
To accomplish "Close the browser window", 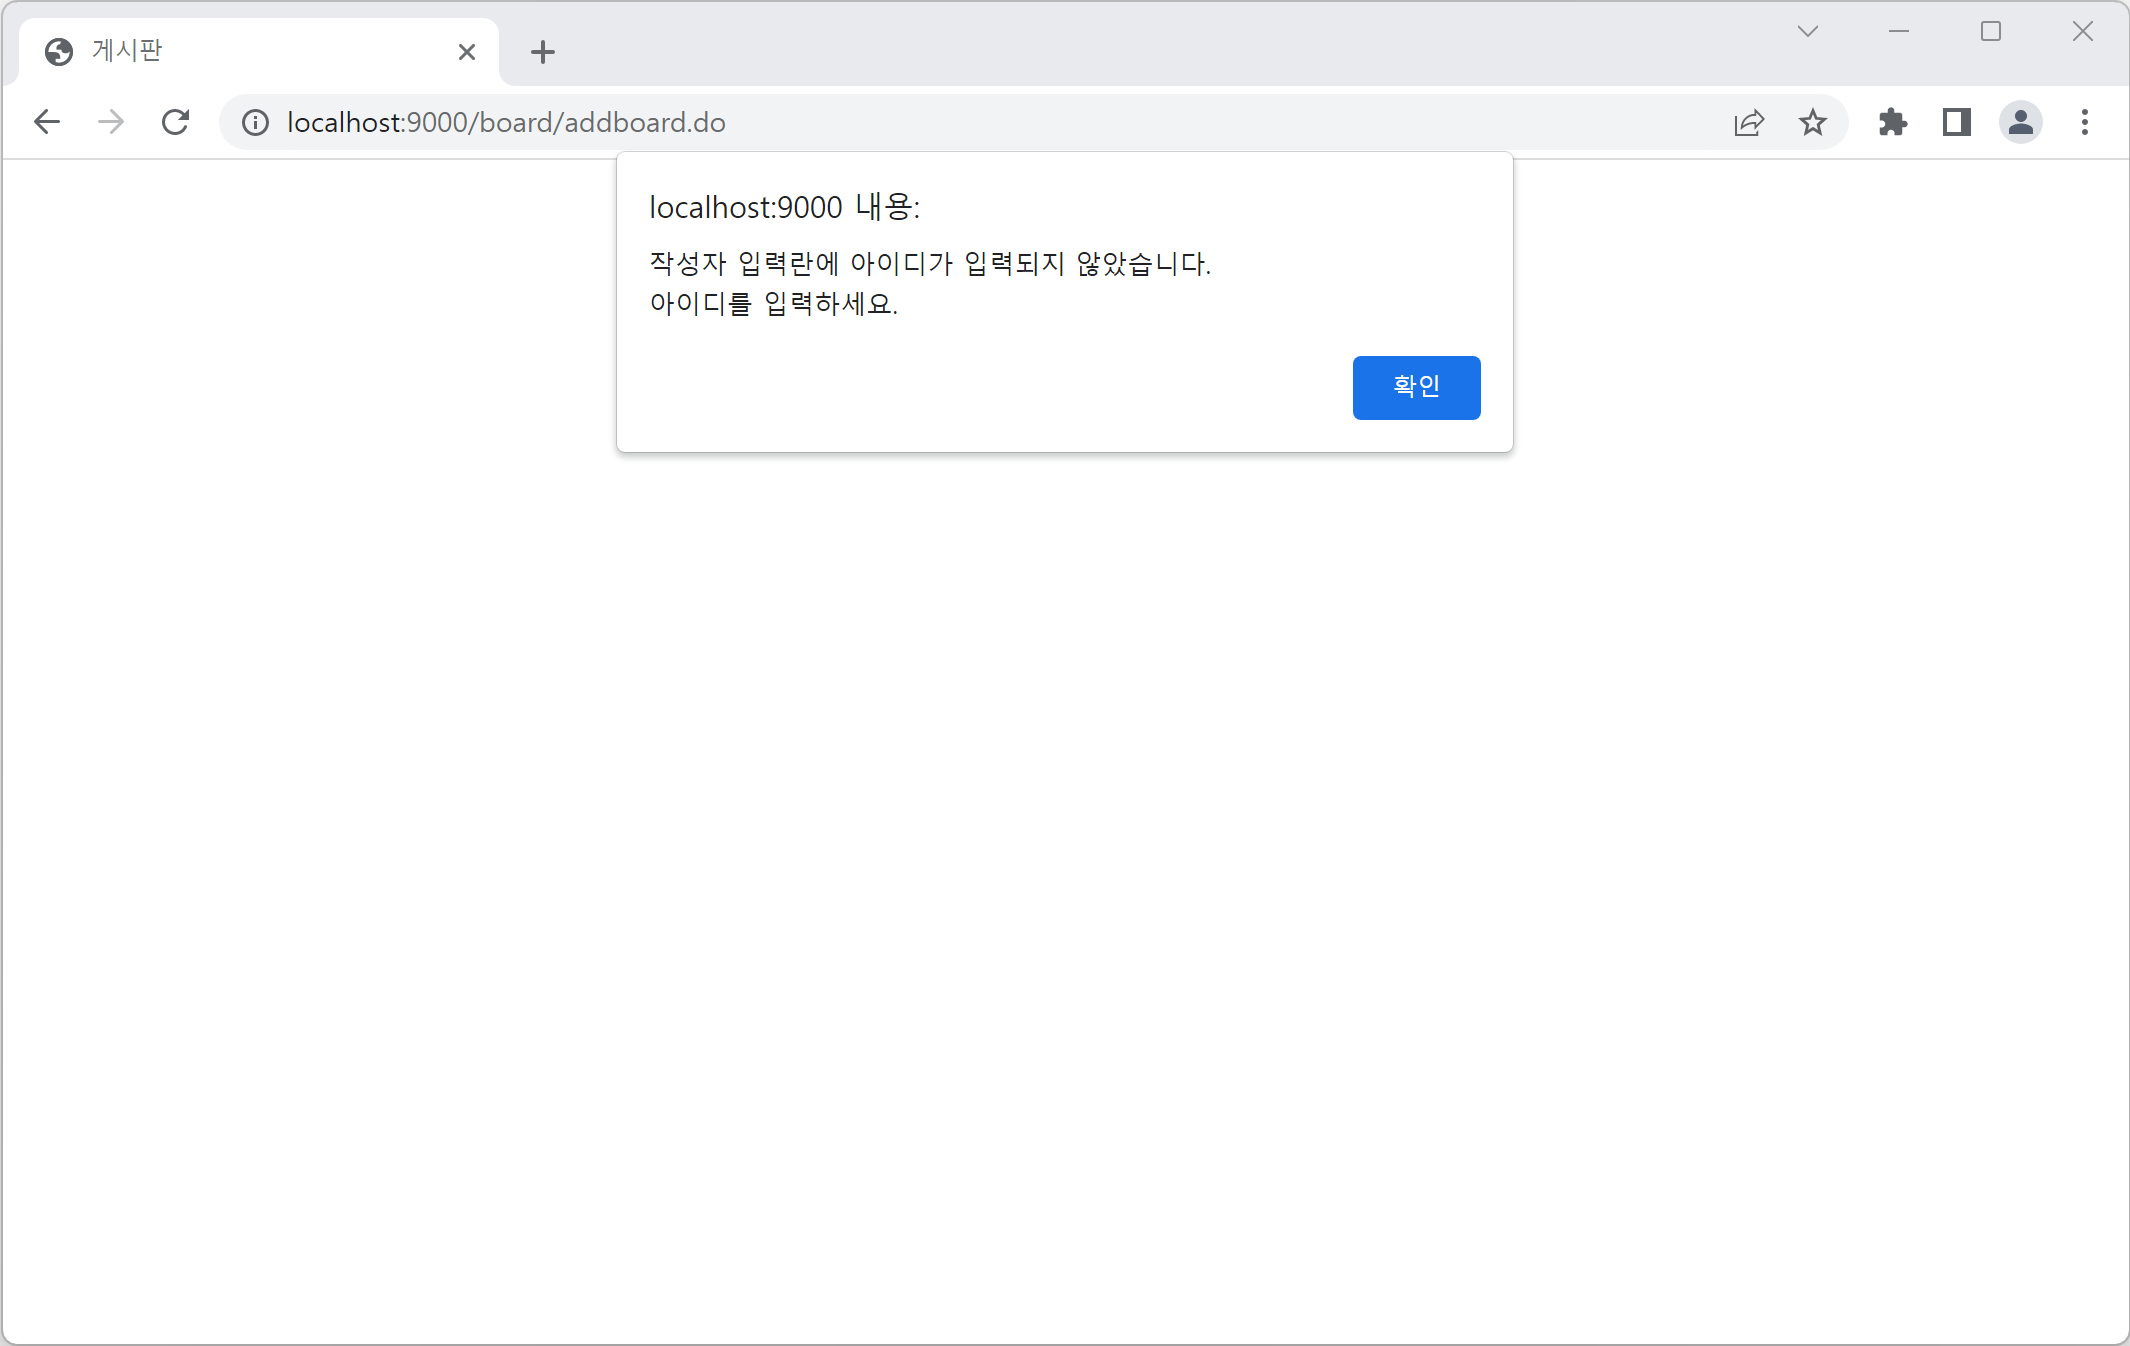I will pos(2082,31).
